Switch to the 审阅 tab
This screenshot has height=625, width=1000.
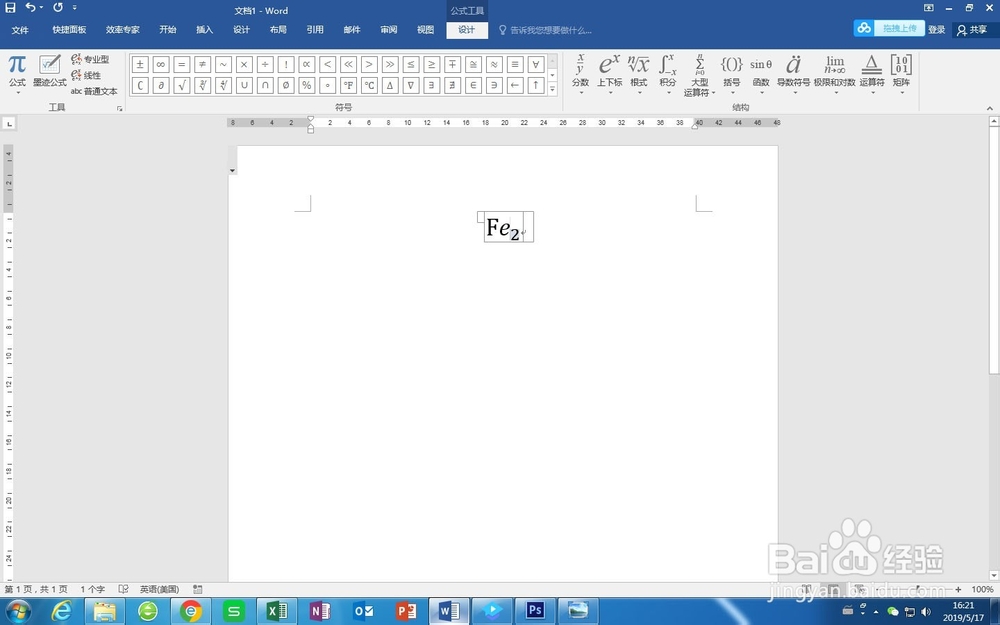(x=389, y=30)
